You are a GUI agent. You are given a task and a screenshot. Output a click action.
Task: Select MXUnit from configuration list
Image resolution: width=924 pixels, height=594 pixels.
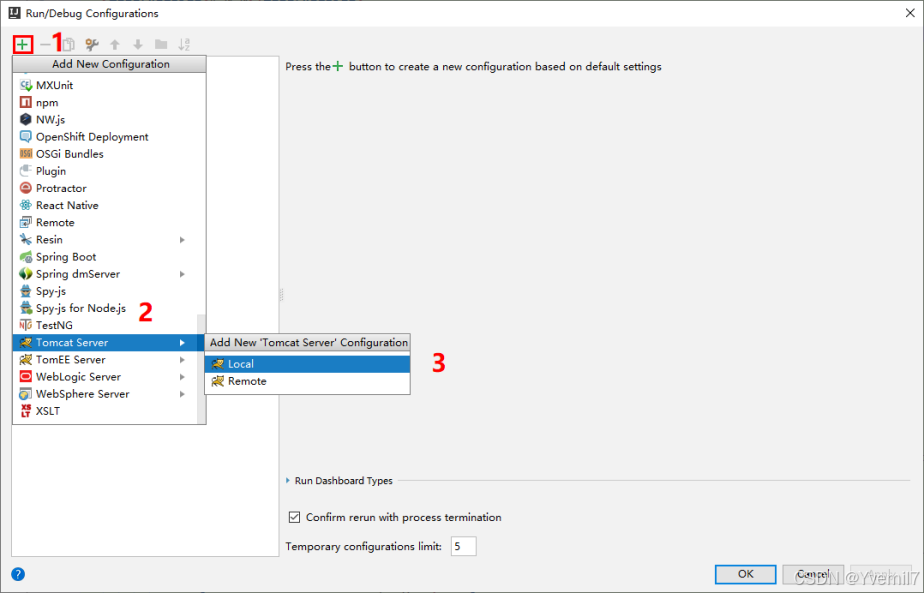109,85
